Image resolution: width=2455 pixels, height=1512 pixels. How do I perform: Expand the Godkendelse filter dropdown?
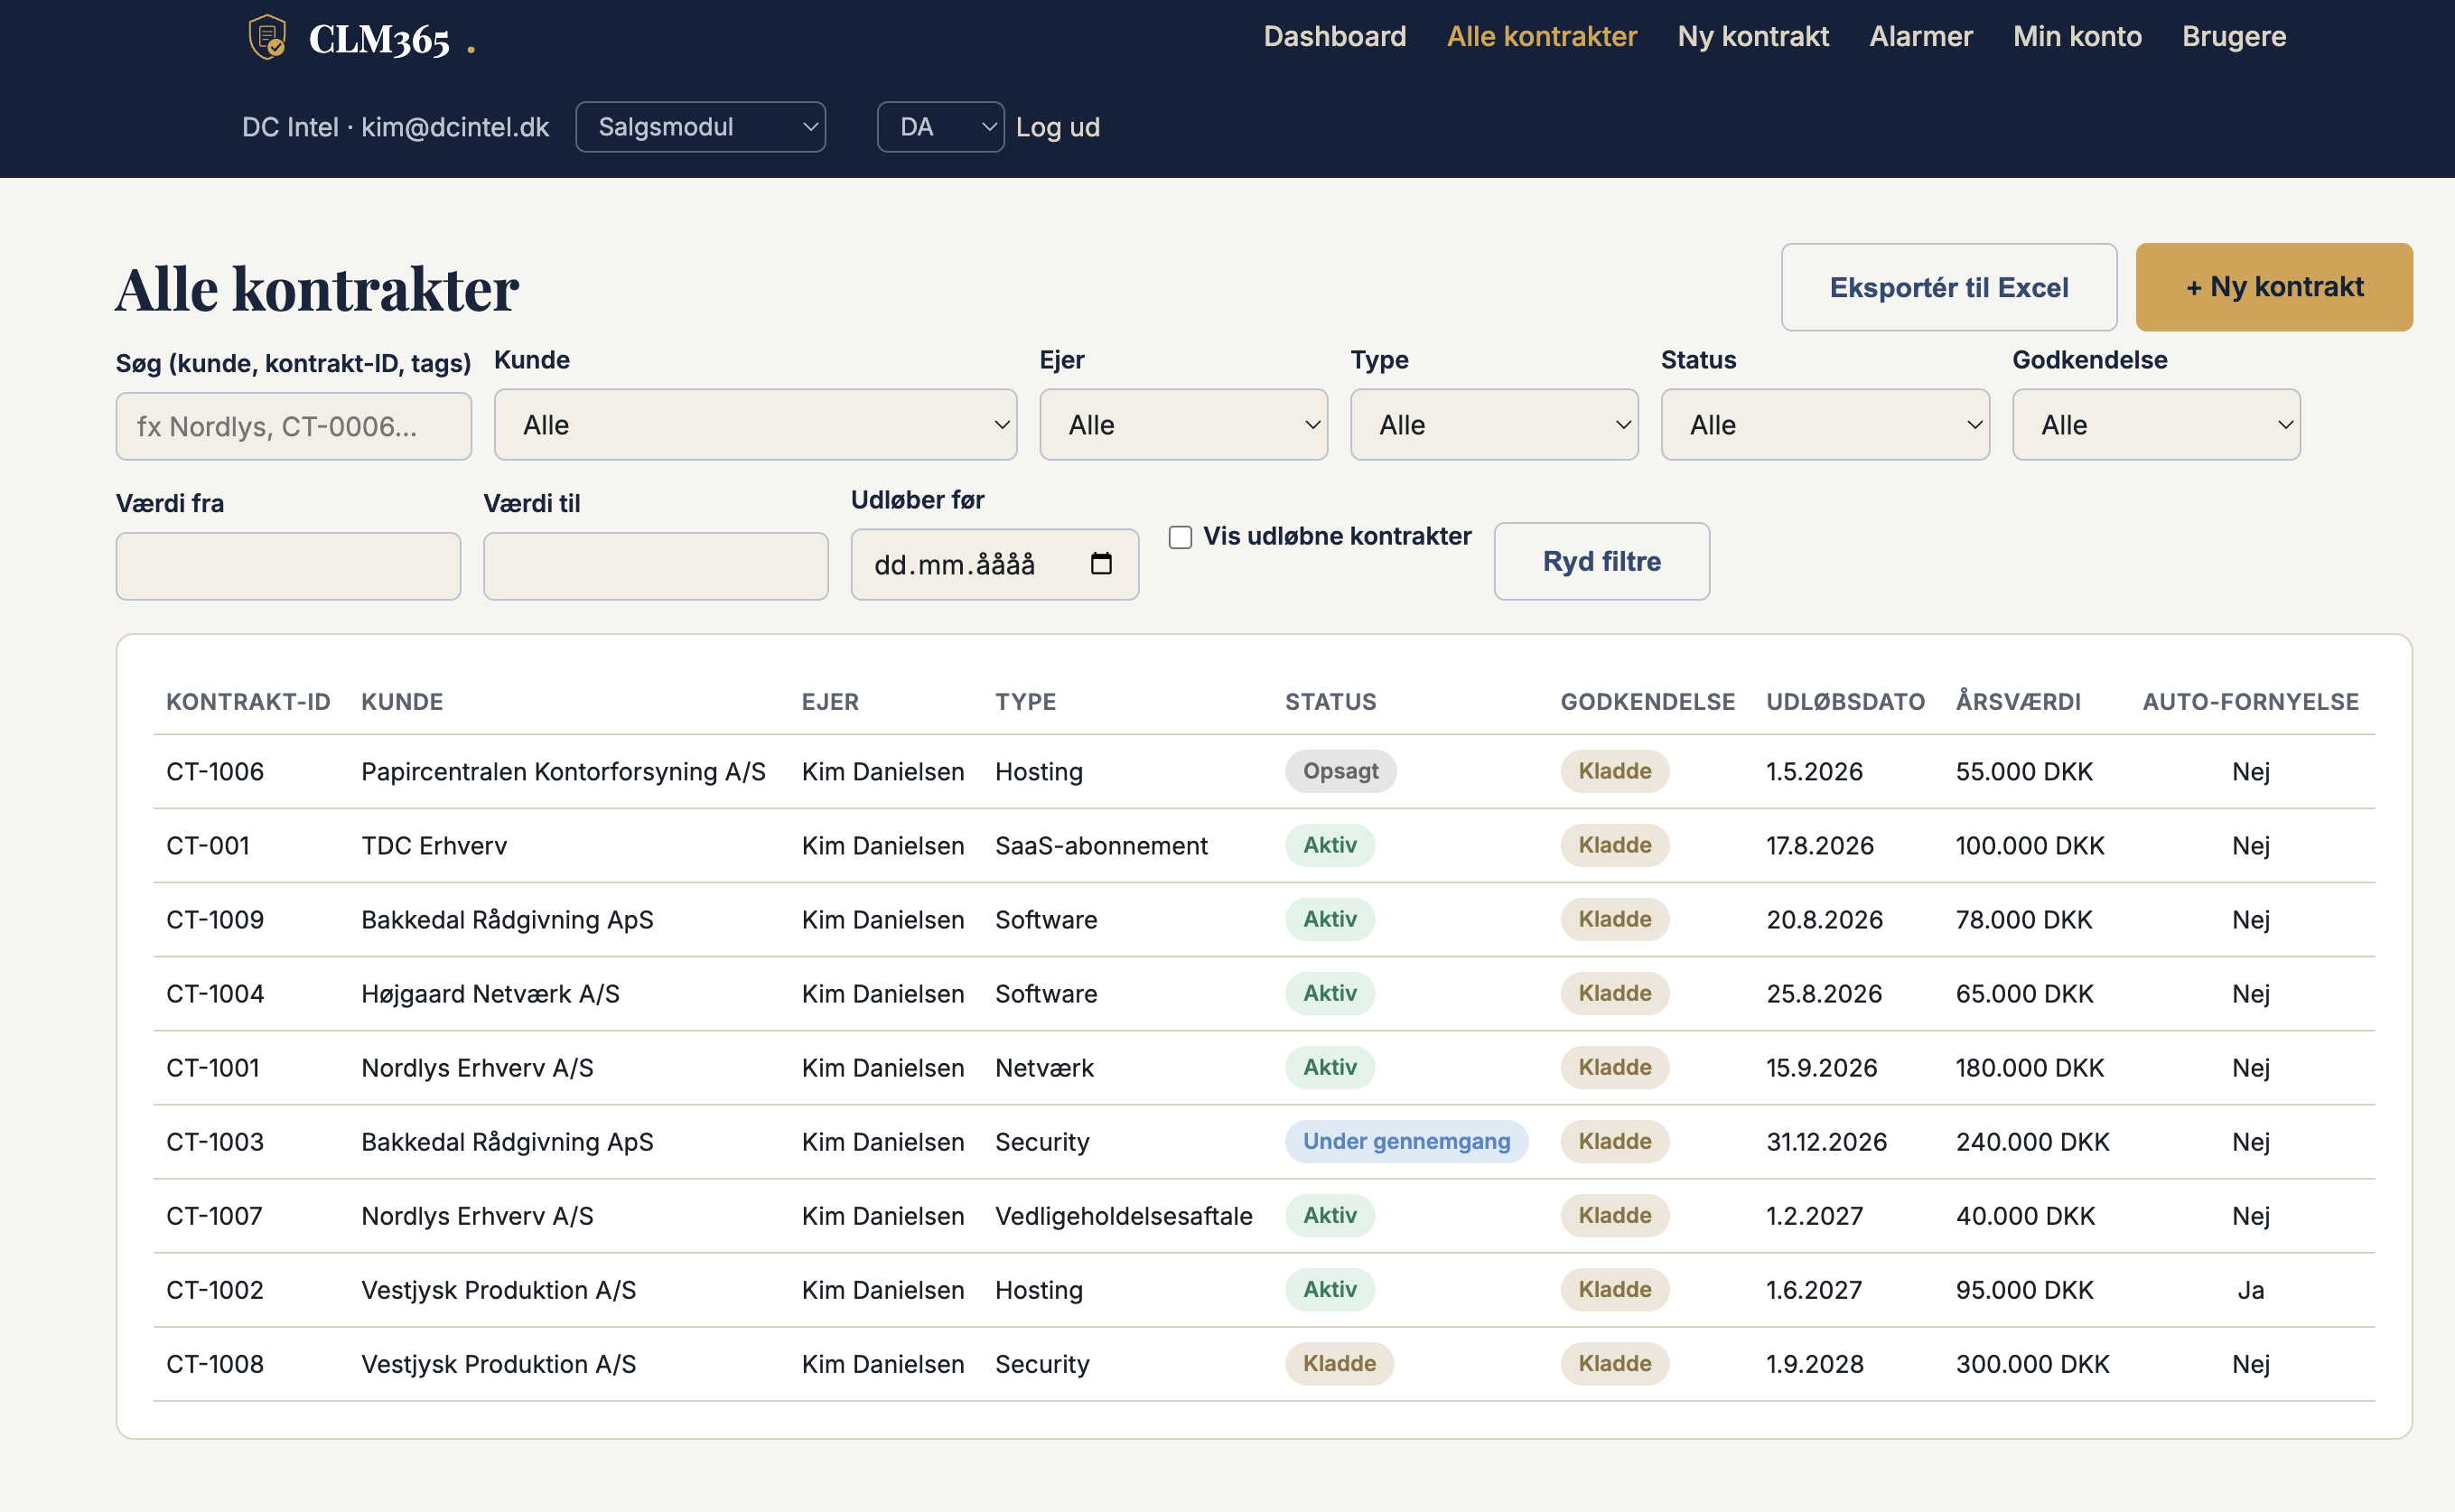point(2156,425)
